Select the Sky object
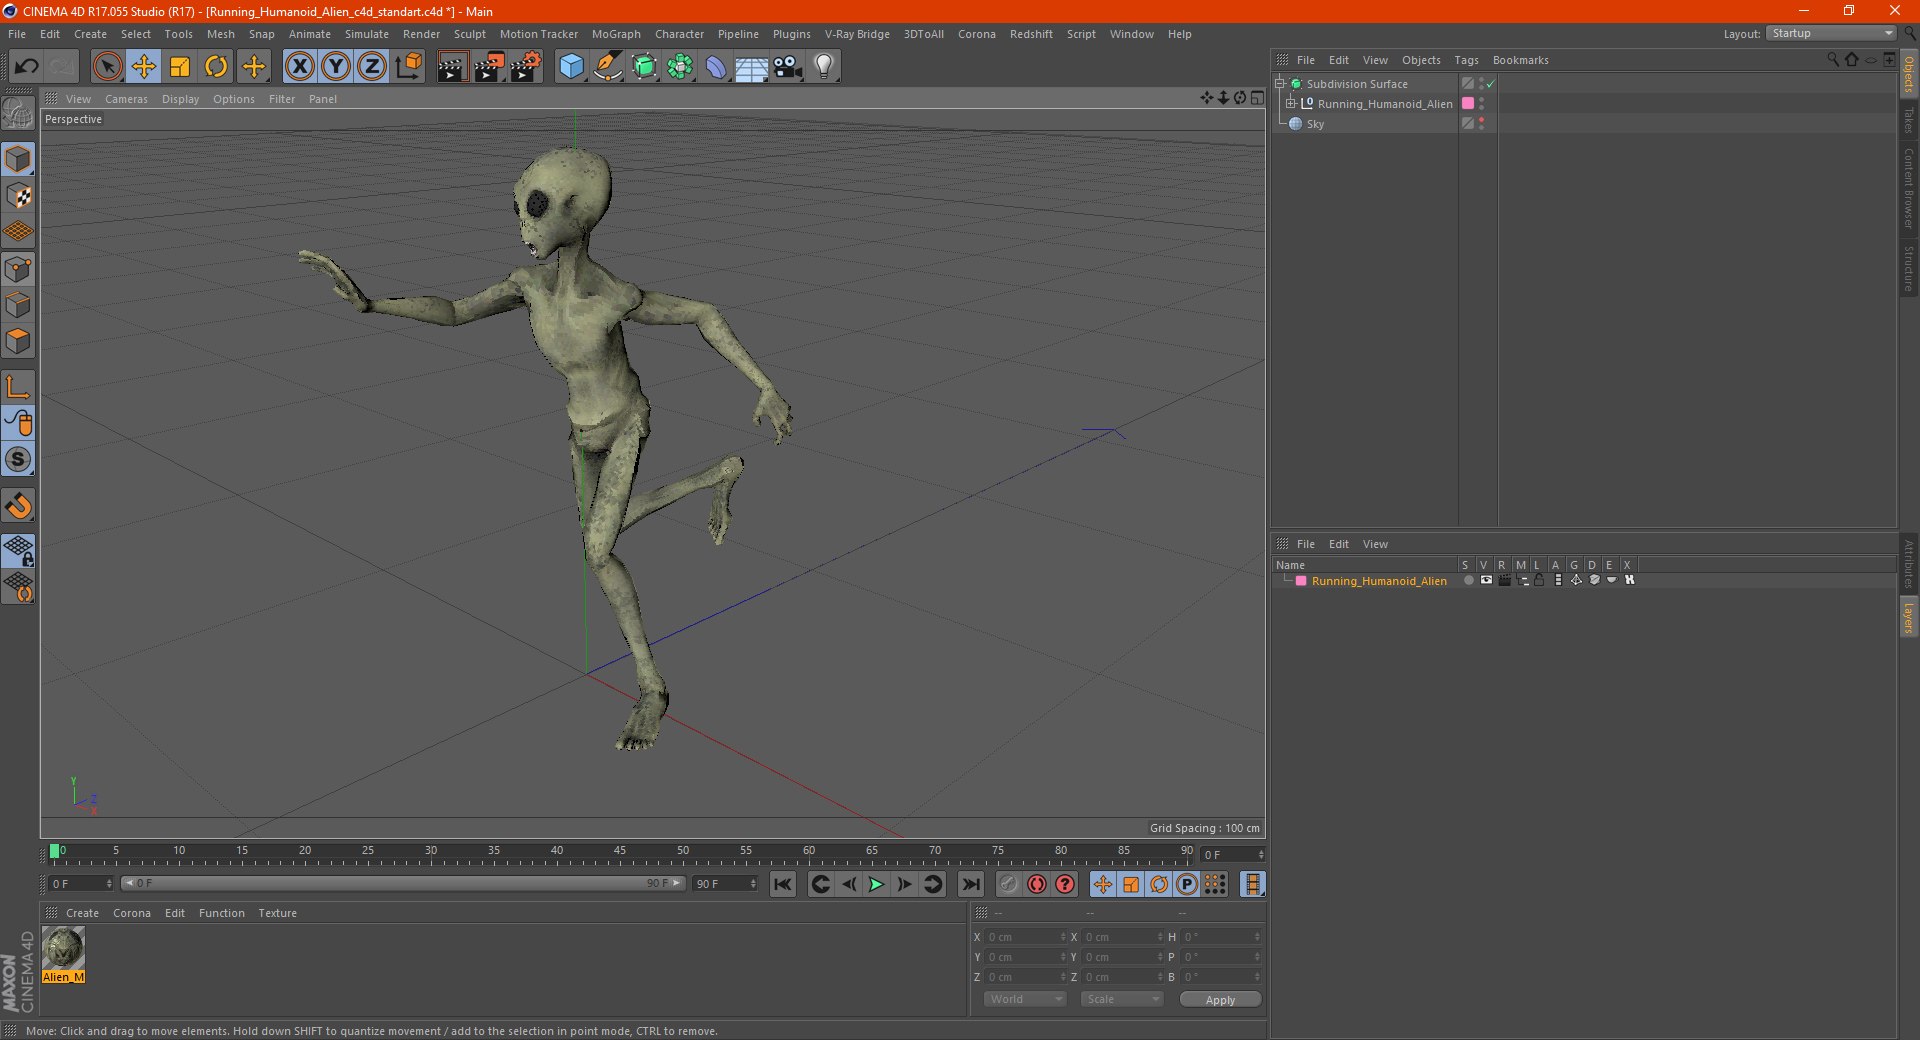This screenshot has height=1040, width=1920. pyautogui.click(x=1315, y=124)
